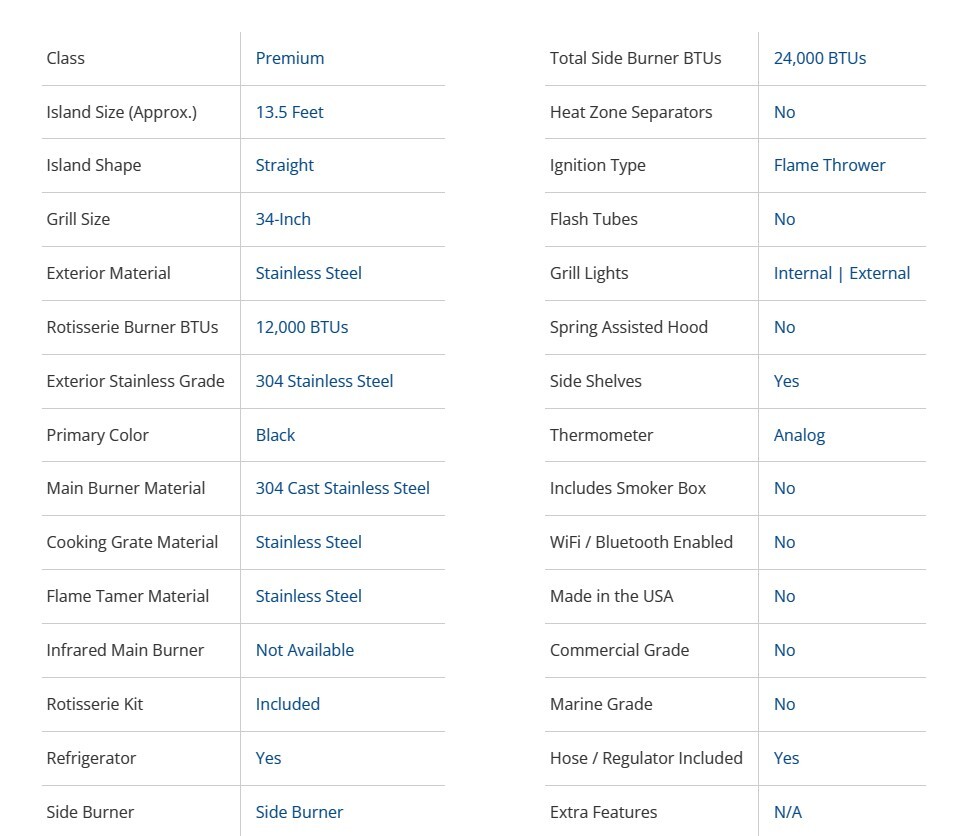Click the Side Burner value link
The image size is (977, 836).
coord(299,812)
